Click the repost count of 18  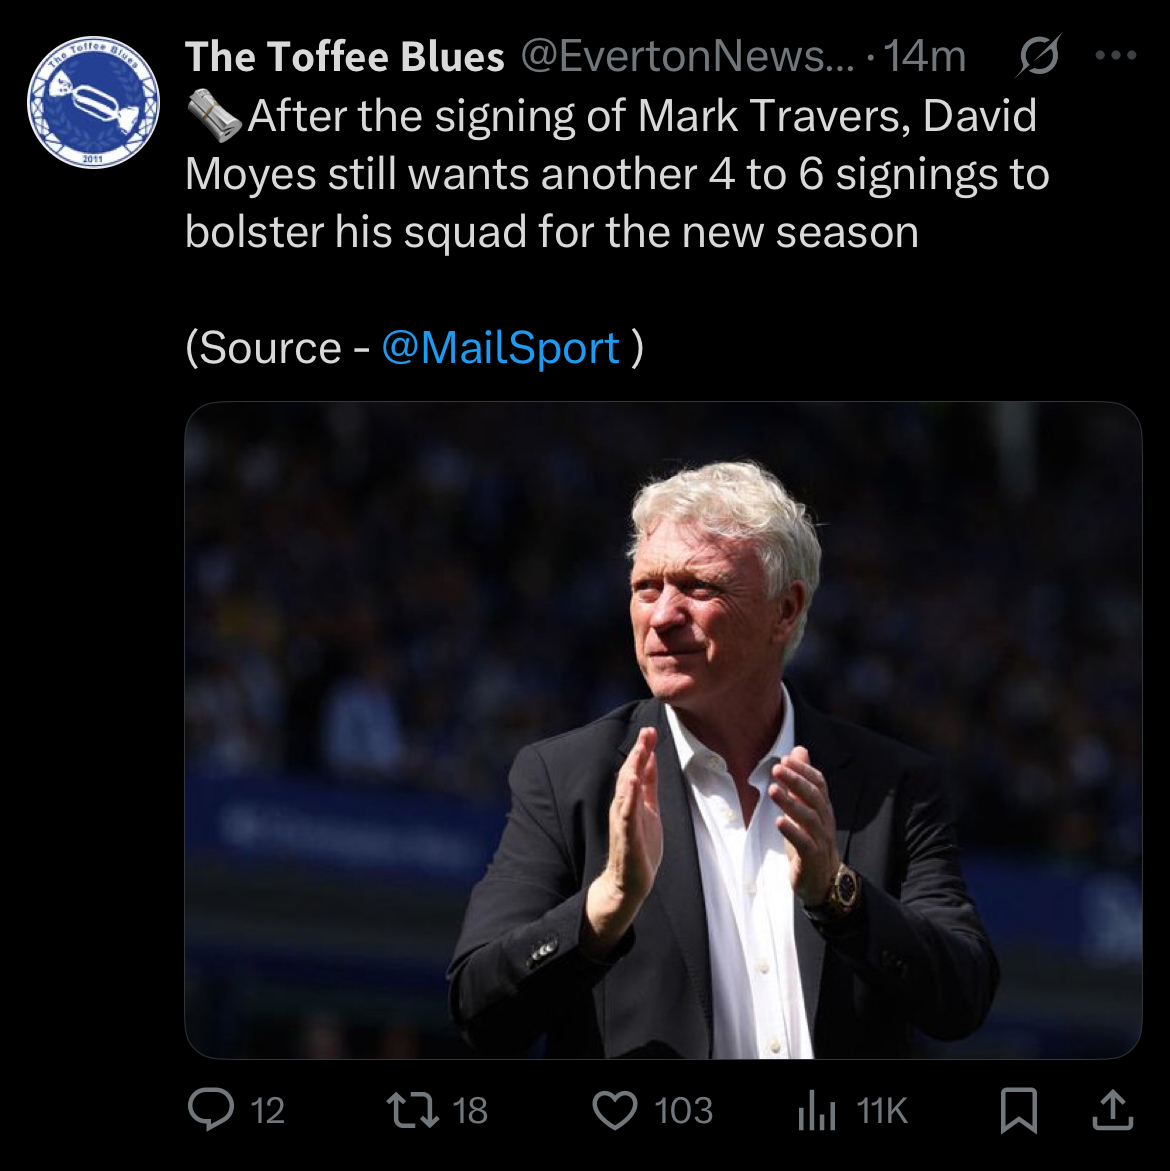pos(470,1111)
